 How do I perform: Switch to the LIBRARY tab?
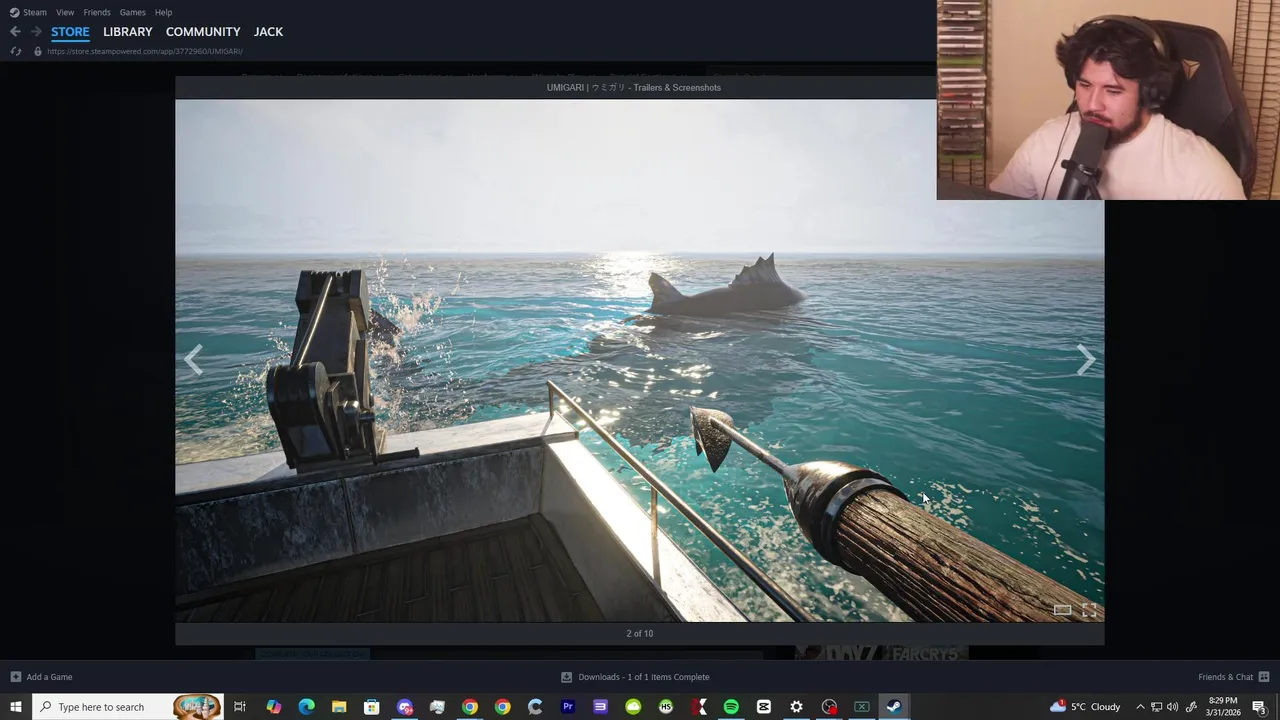128,32
